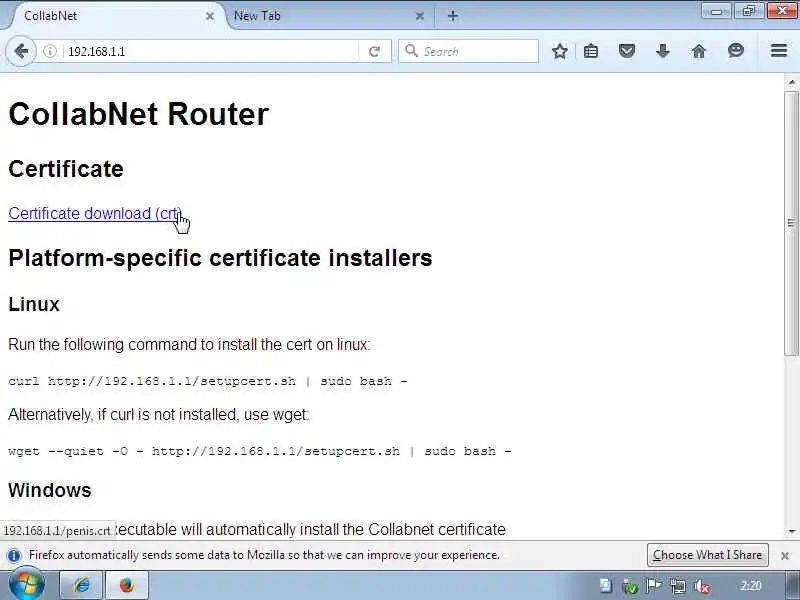The width and height of the screenshot is (800, 600).
Task: Click the vertical scrollbar thumb
Action: point(791,223)
